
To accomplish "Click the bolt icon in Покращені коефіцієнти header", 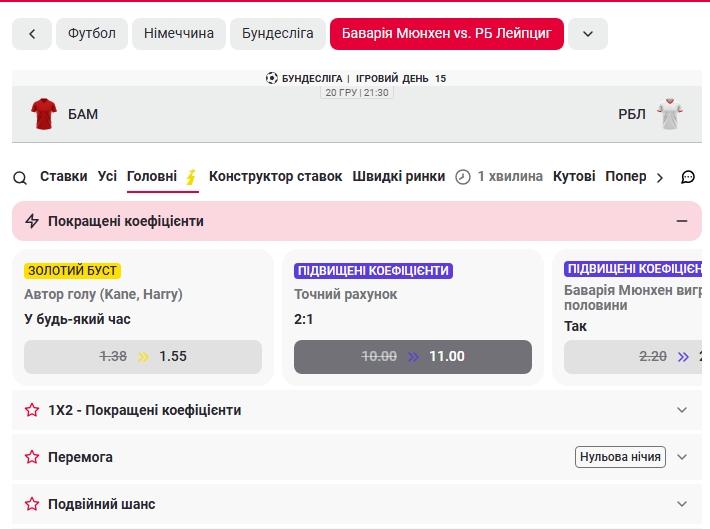I will coord(32,221).
